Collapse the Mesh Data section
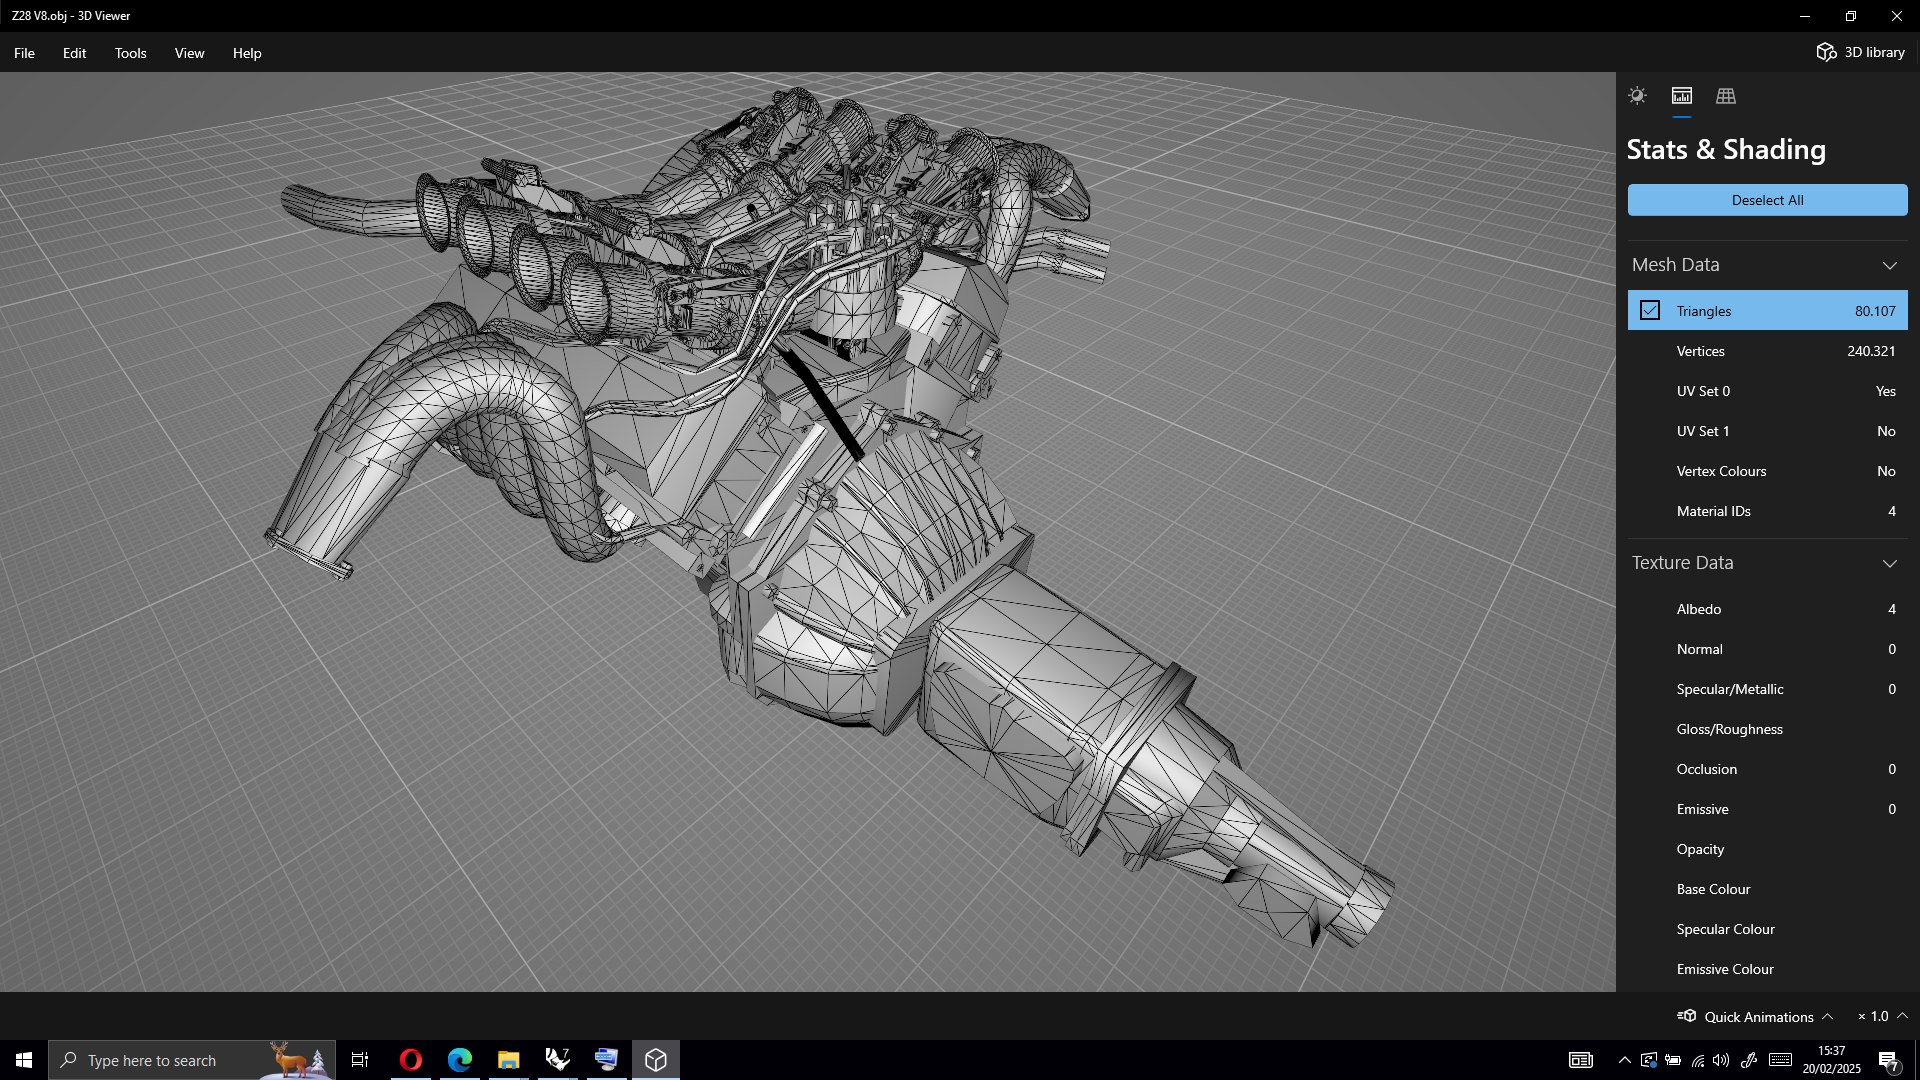The height and width of the screenshot is (1080, 1920). (x=1889, y=265)
